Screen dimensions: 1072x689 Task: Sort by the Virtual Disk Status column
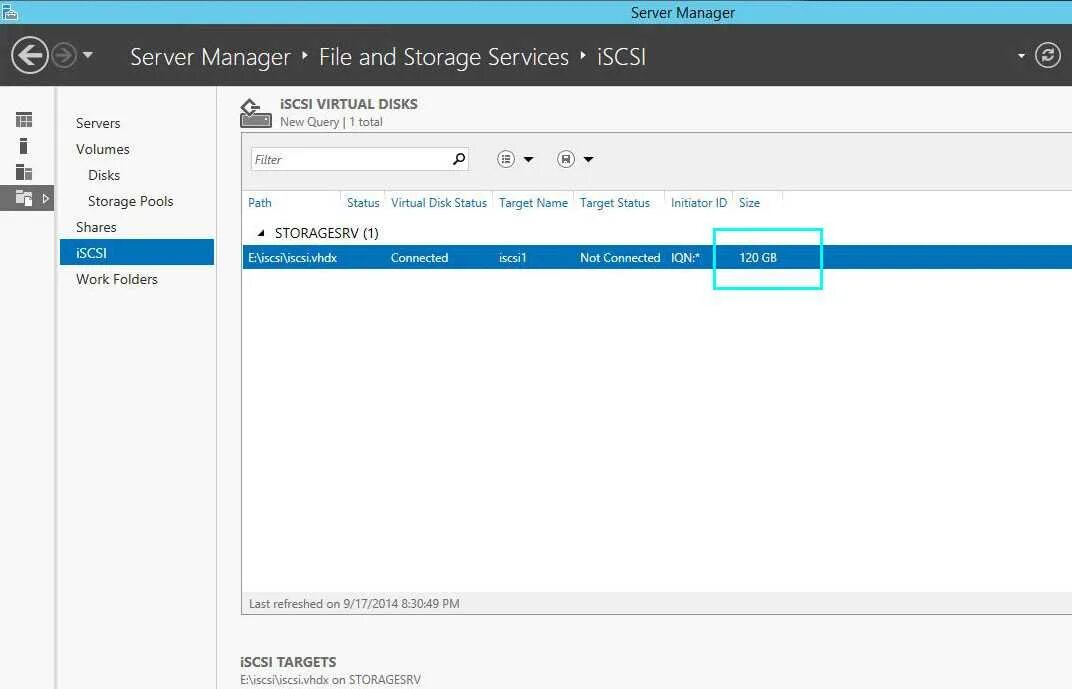(x=438, y=203)
